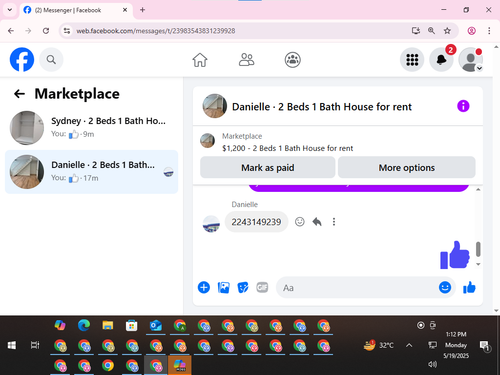Close the Messenger tab
500x375 pixels.
[x=125, y=10]
